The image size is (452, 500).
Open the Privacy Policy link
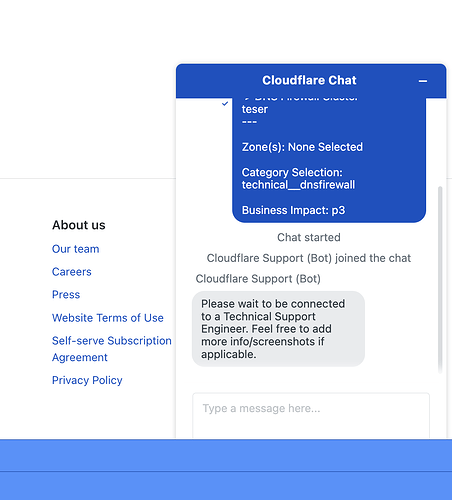click(87, 380)
